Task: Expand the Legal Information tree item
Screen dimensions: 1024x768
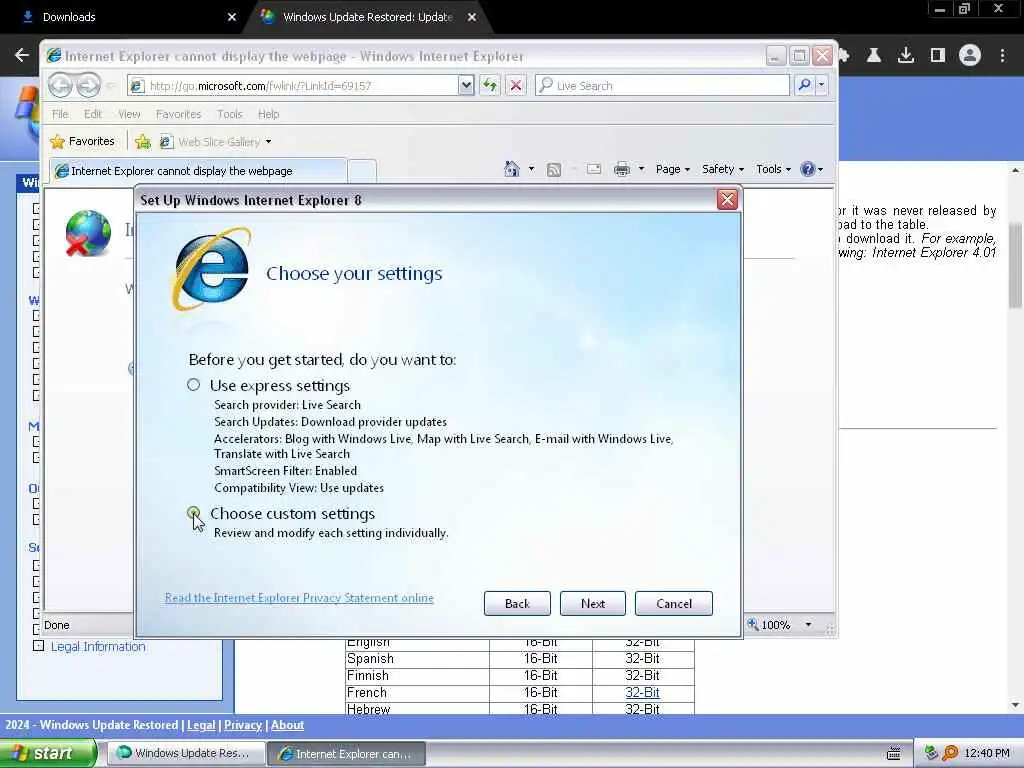Action: click(39, 646)
